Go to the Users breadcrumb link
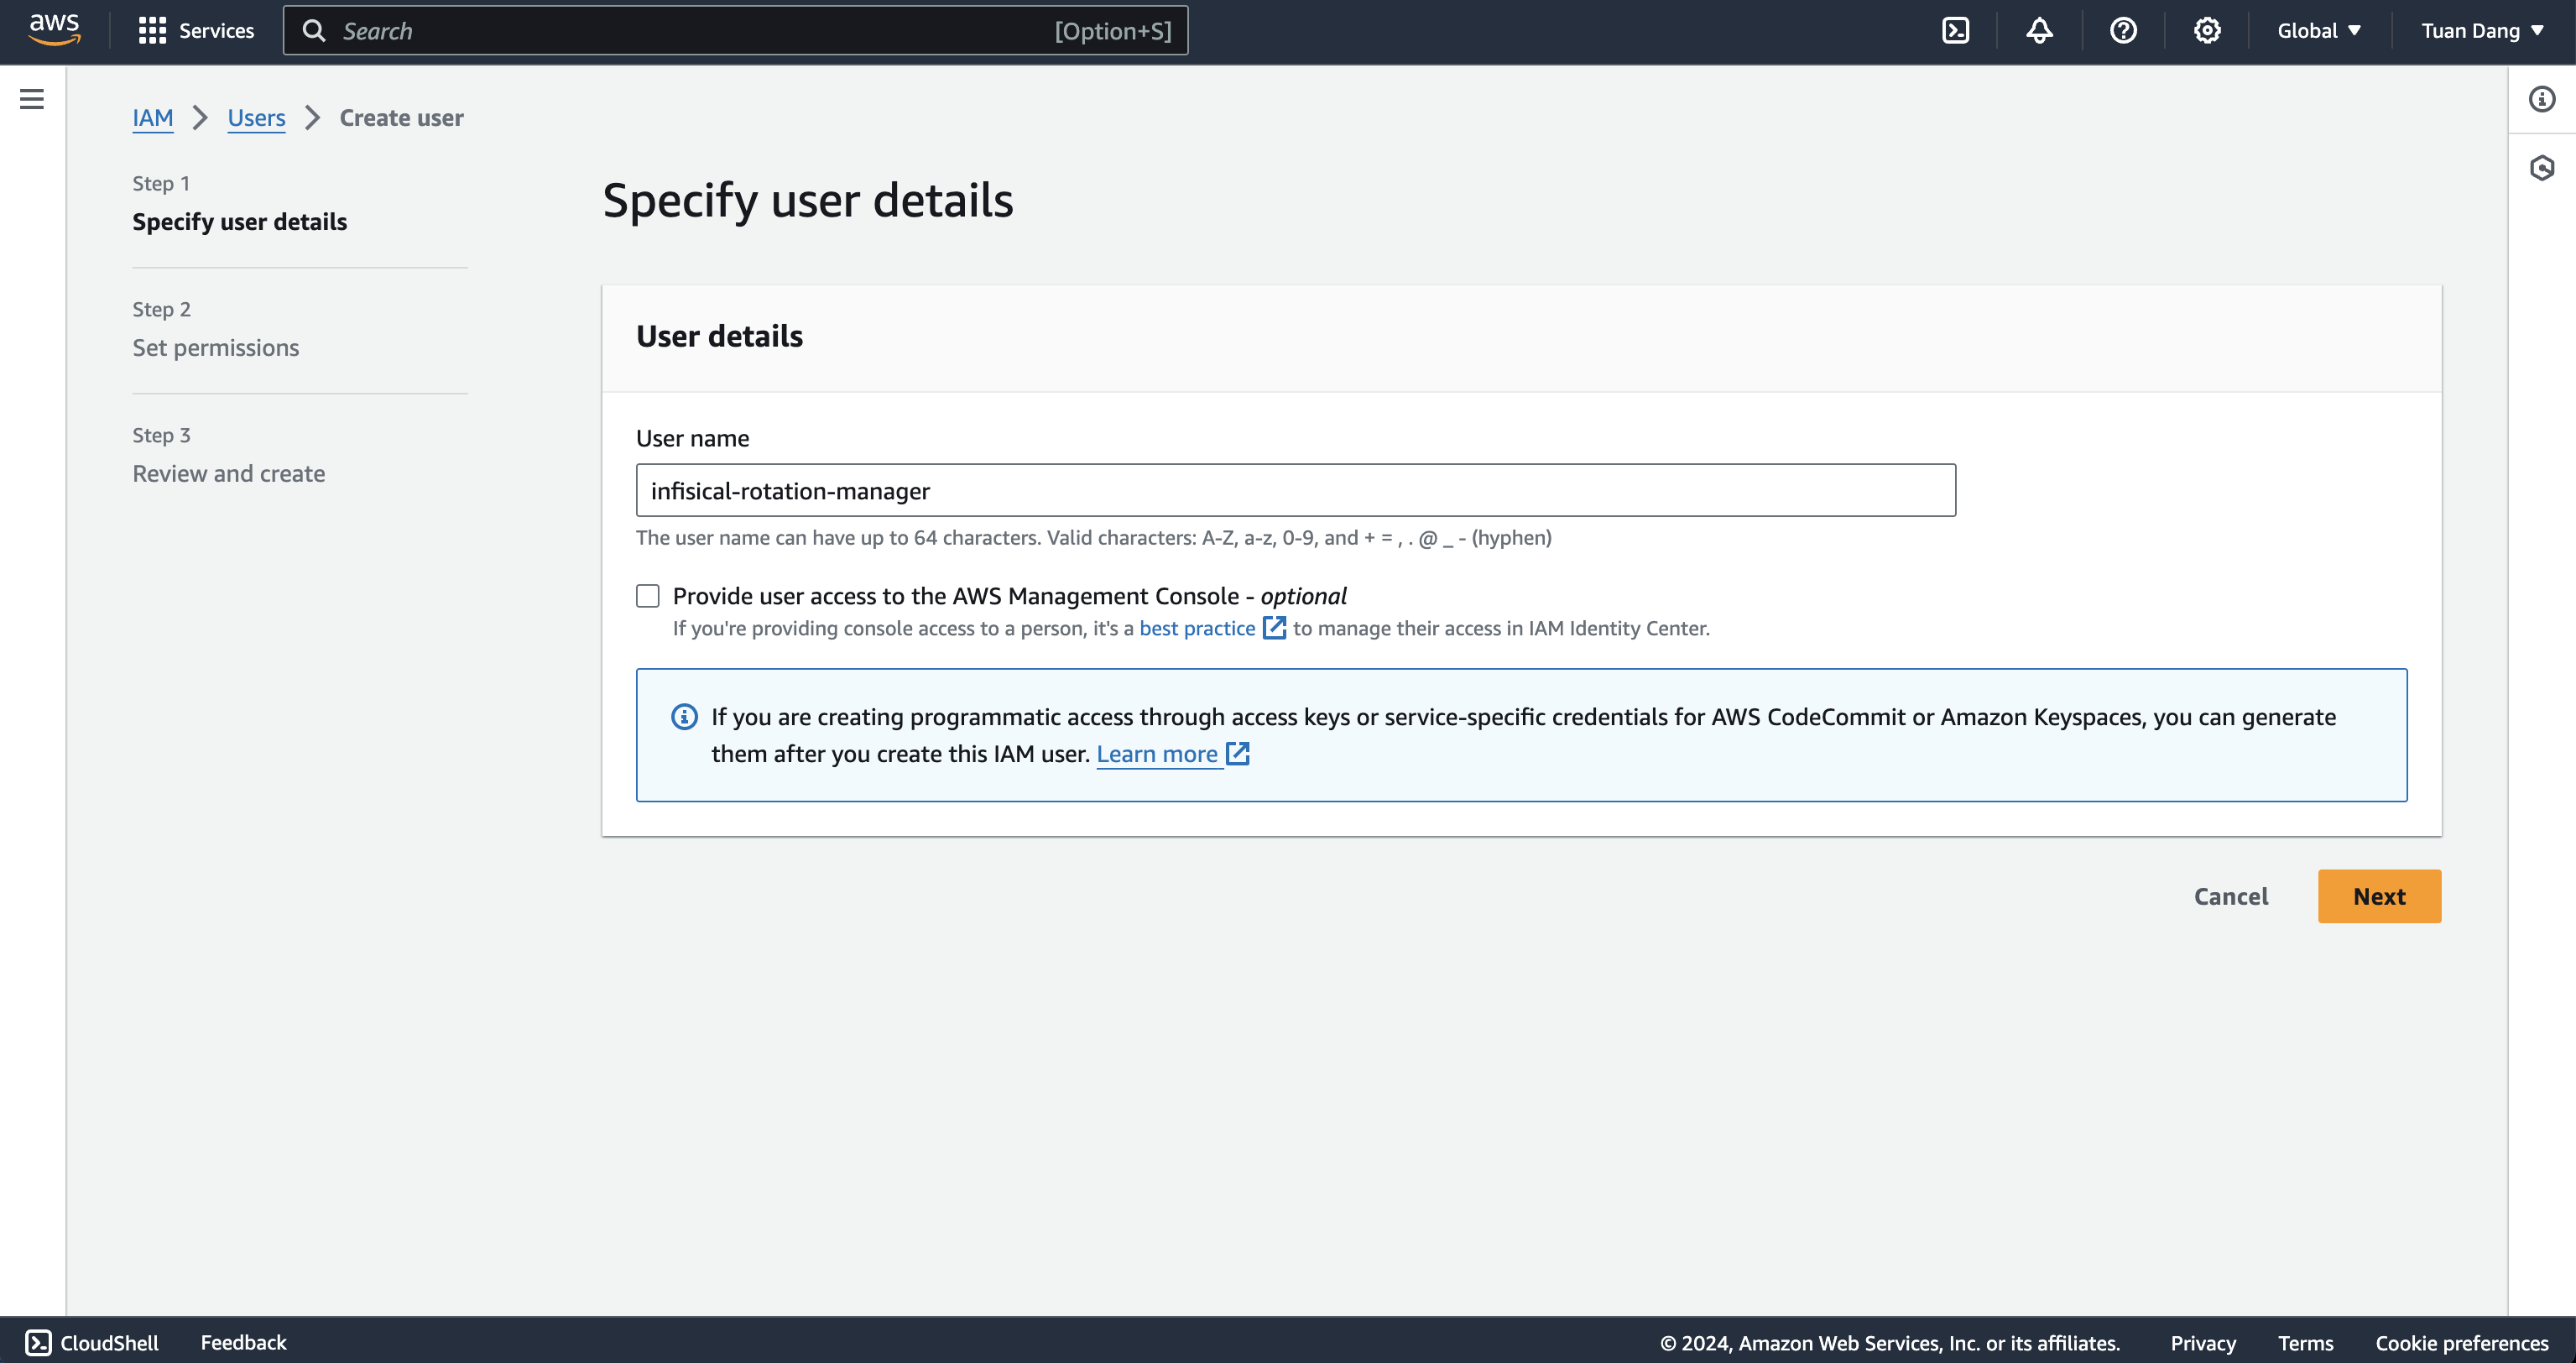2576x1363 pixels. coord(256,118)
